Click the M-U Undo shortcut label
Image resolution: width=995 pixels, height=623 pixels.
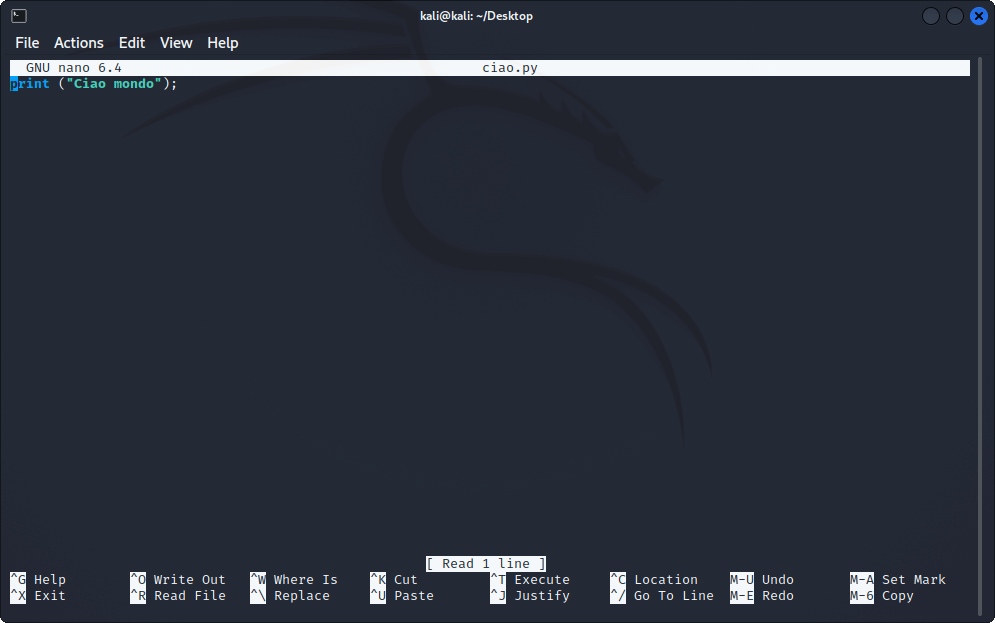(762, 580)
